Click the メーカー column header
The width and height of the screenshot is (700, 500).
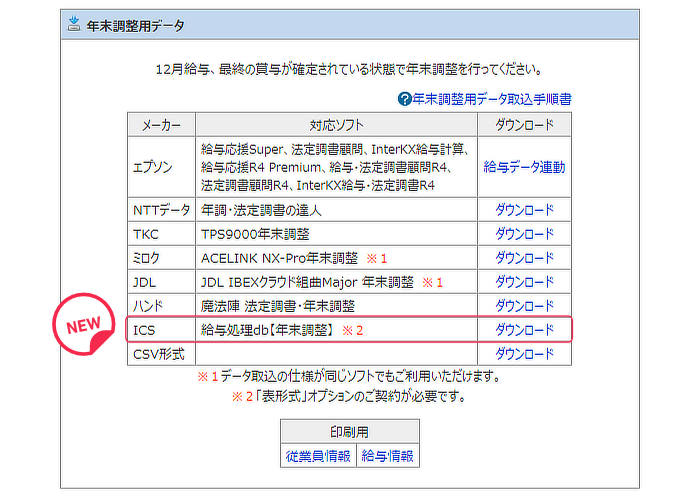click(160, 125)
